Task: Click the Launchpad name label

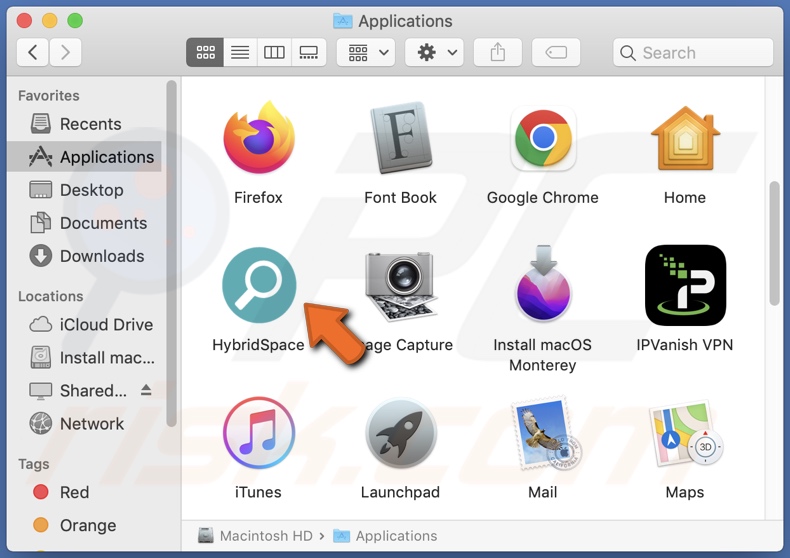Action: coord(401,492)
